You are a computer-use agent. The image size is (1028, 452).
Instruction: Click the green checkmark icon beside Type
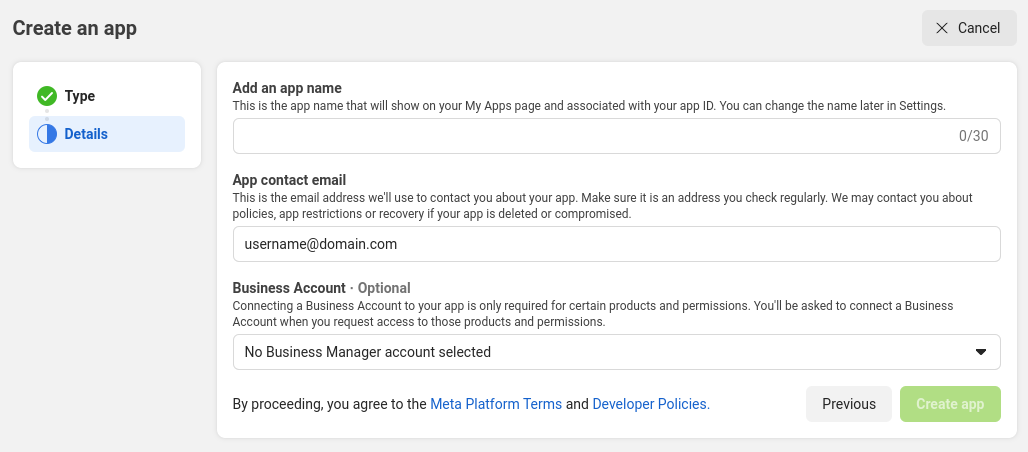[x=47, y=96]
